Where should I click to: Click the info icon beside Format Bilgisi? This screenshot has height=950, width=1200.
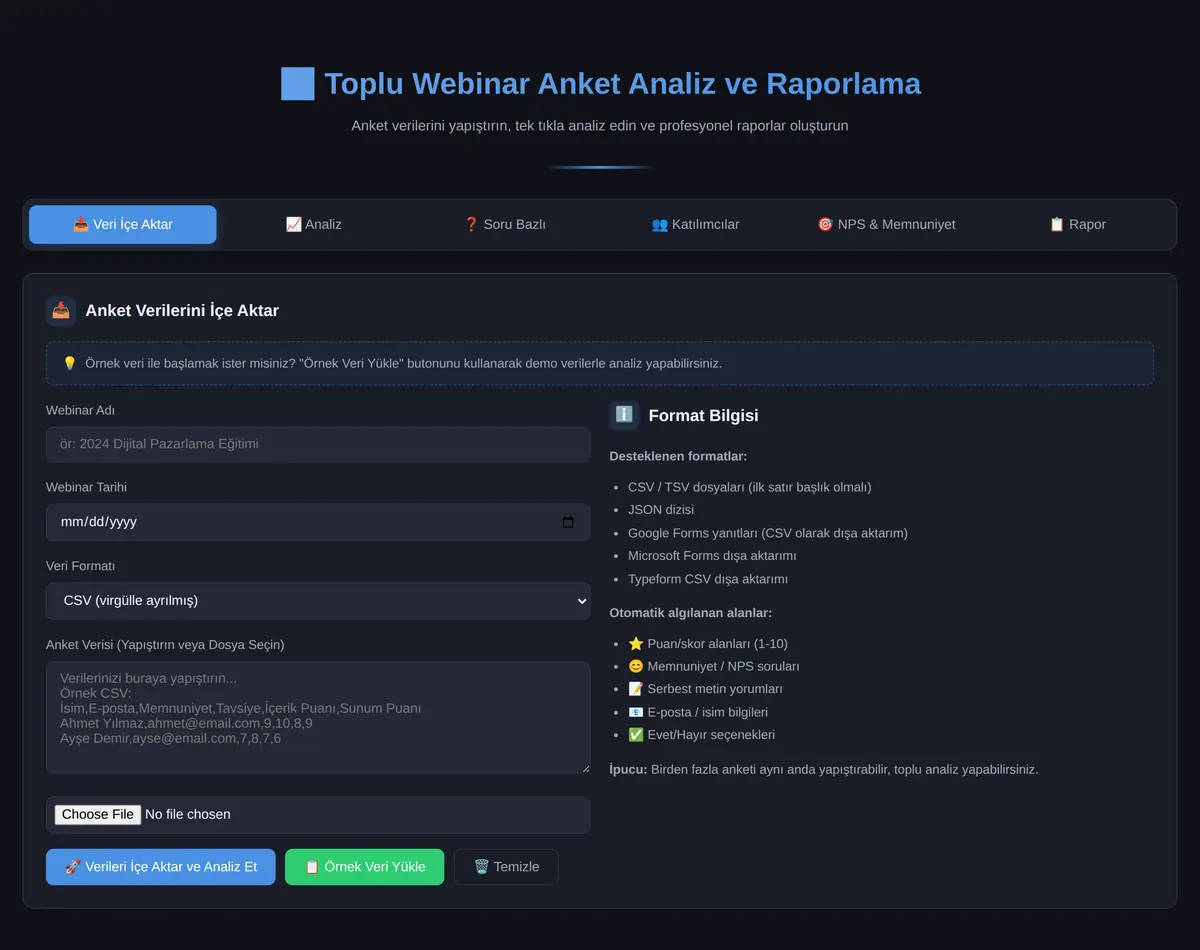(624, 415)
